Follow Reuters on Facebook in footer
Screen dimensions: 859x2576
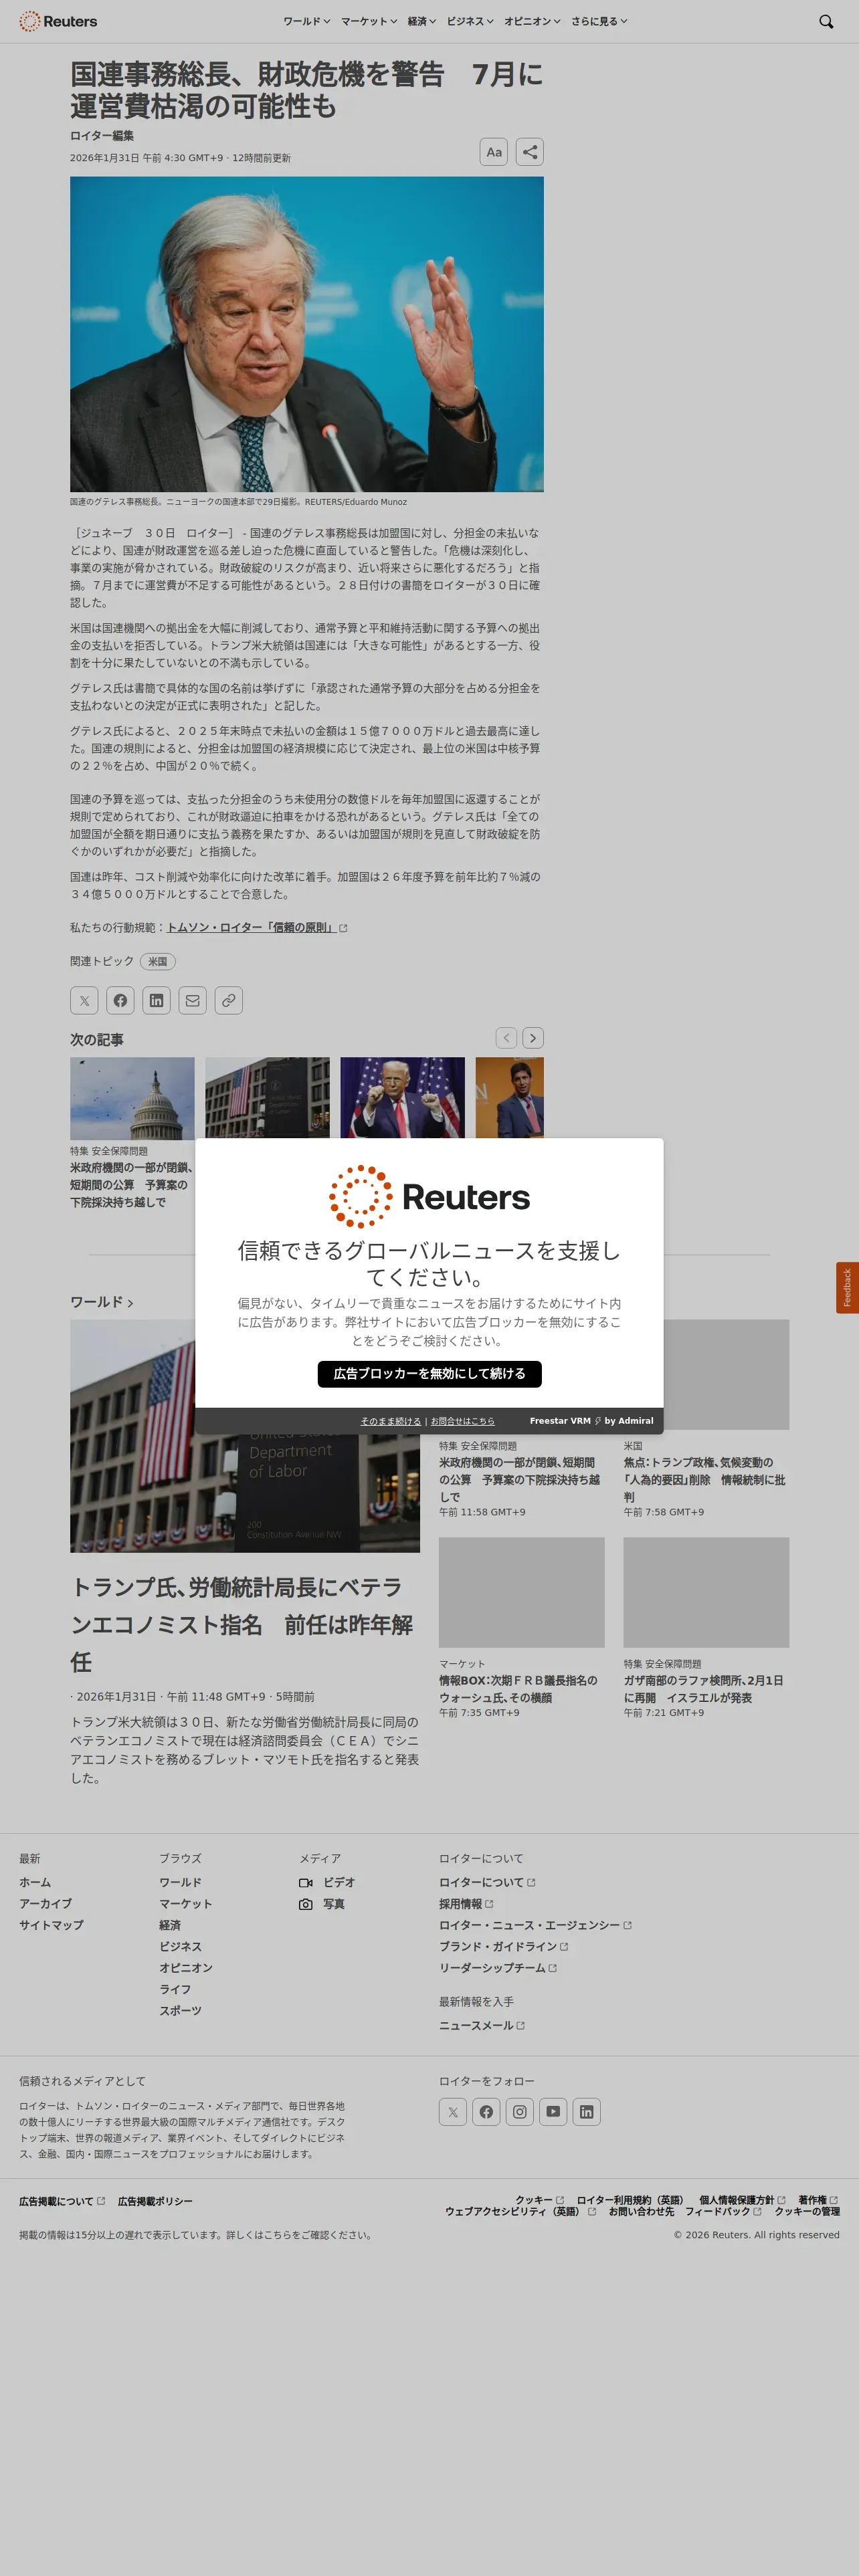point(486,2112)
